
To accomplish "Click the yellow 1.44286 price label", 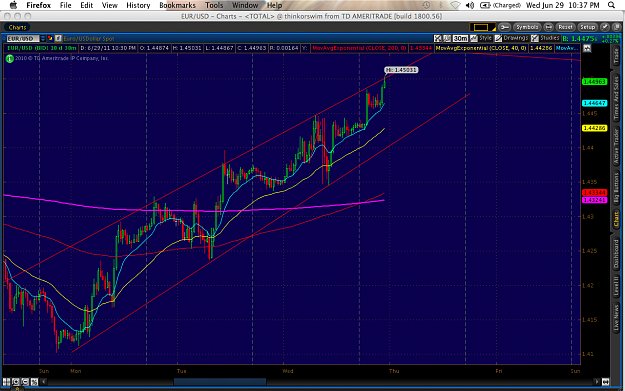I will (x=594, y=128).
